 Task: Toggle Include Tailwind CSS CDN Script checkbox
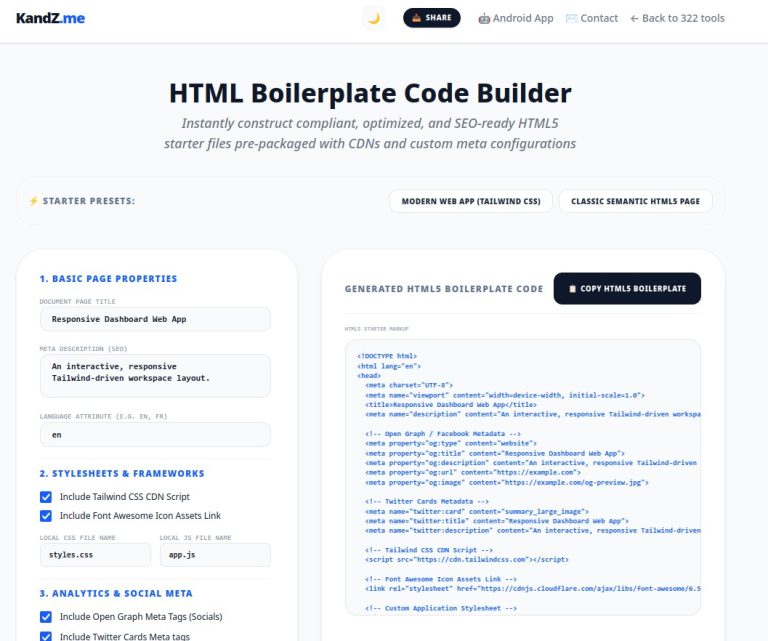pyautogui.click(x=46, y=497)
